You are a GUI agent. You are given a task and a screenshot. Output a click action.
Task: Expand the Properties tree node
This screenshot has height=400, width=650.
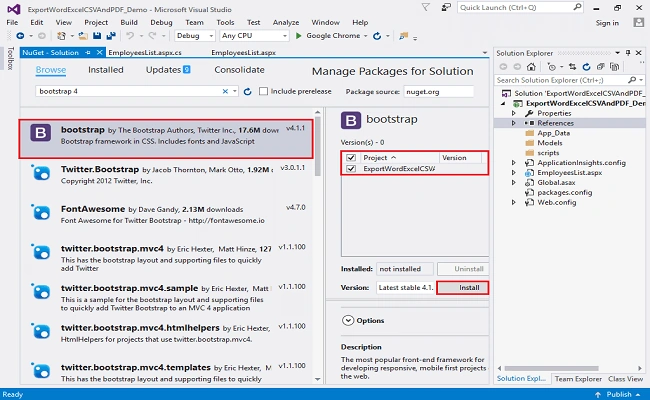tap(514, 113)
